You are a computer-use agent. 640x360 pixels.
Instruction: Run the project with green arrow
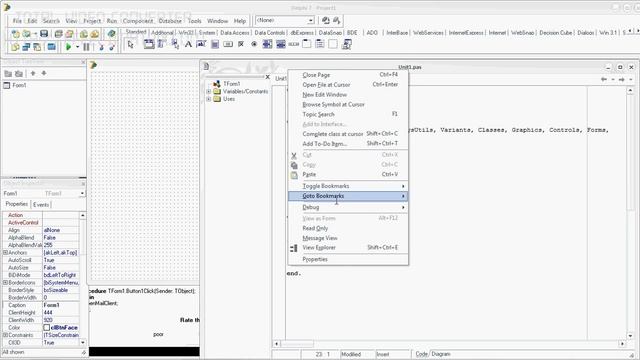click(x=68, y=47)
